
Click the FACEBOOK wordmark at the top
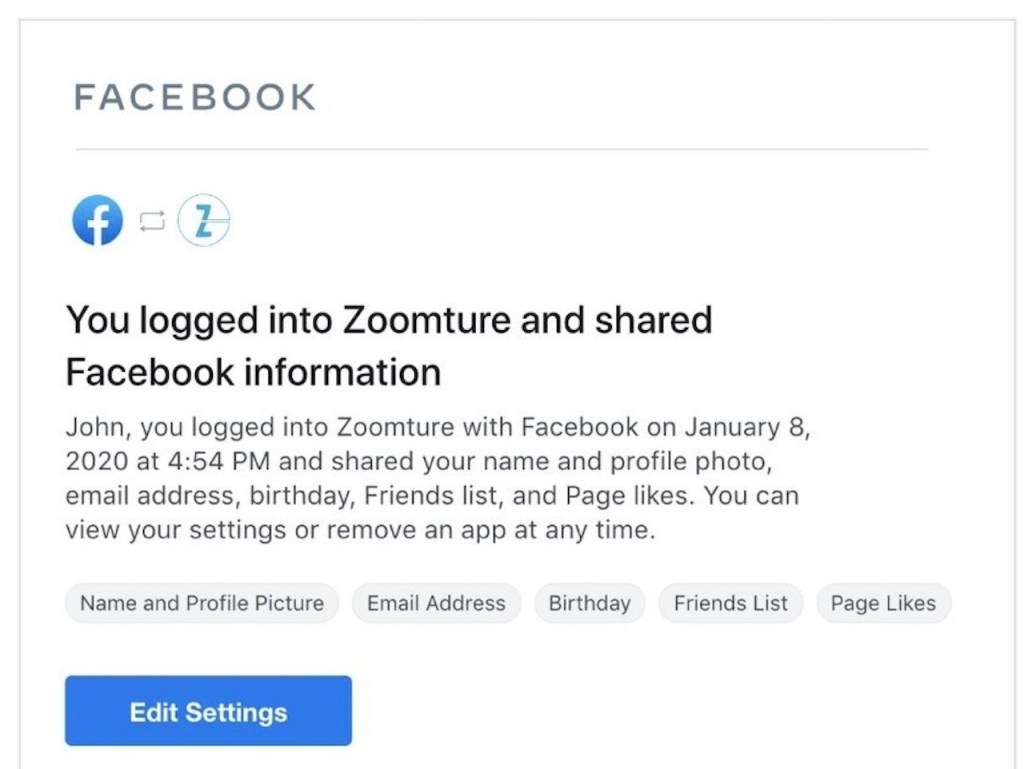pos(195,97)
